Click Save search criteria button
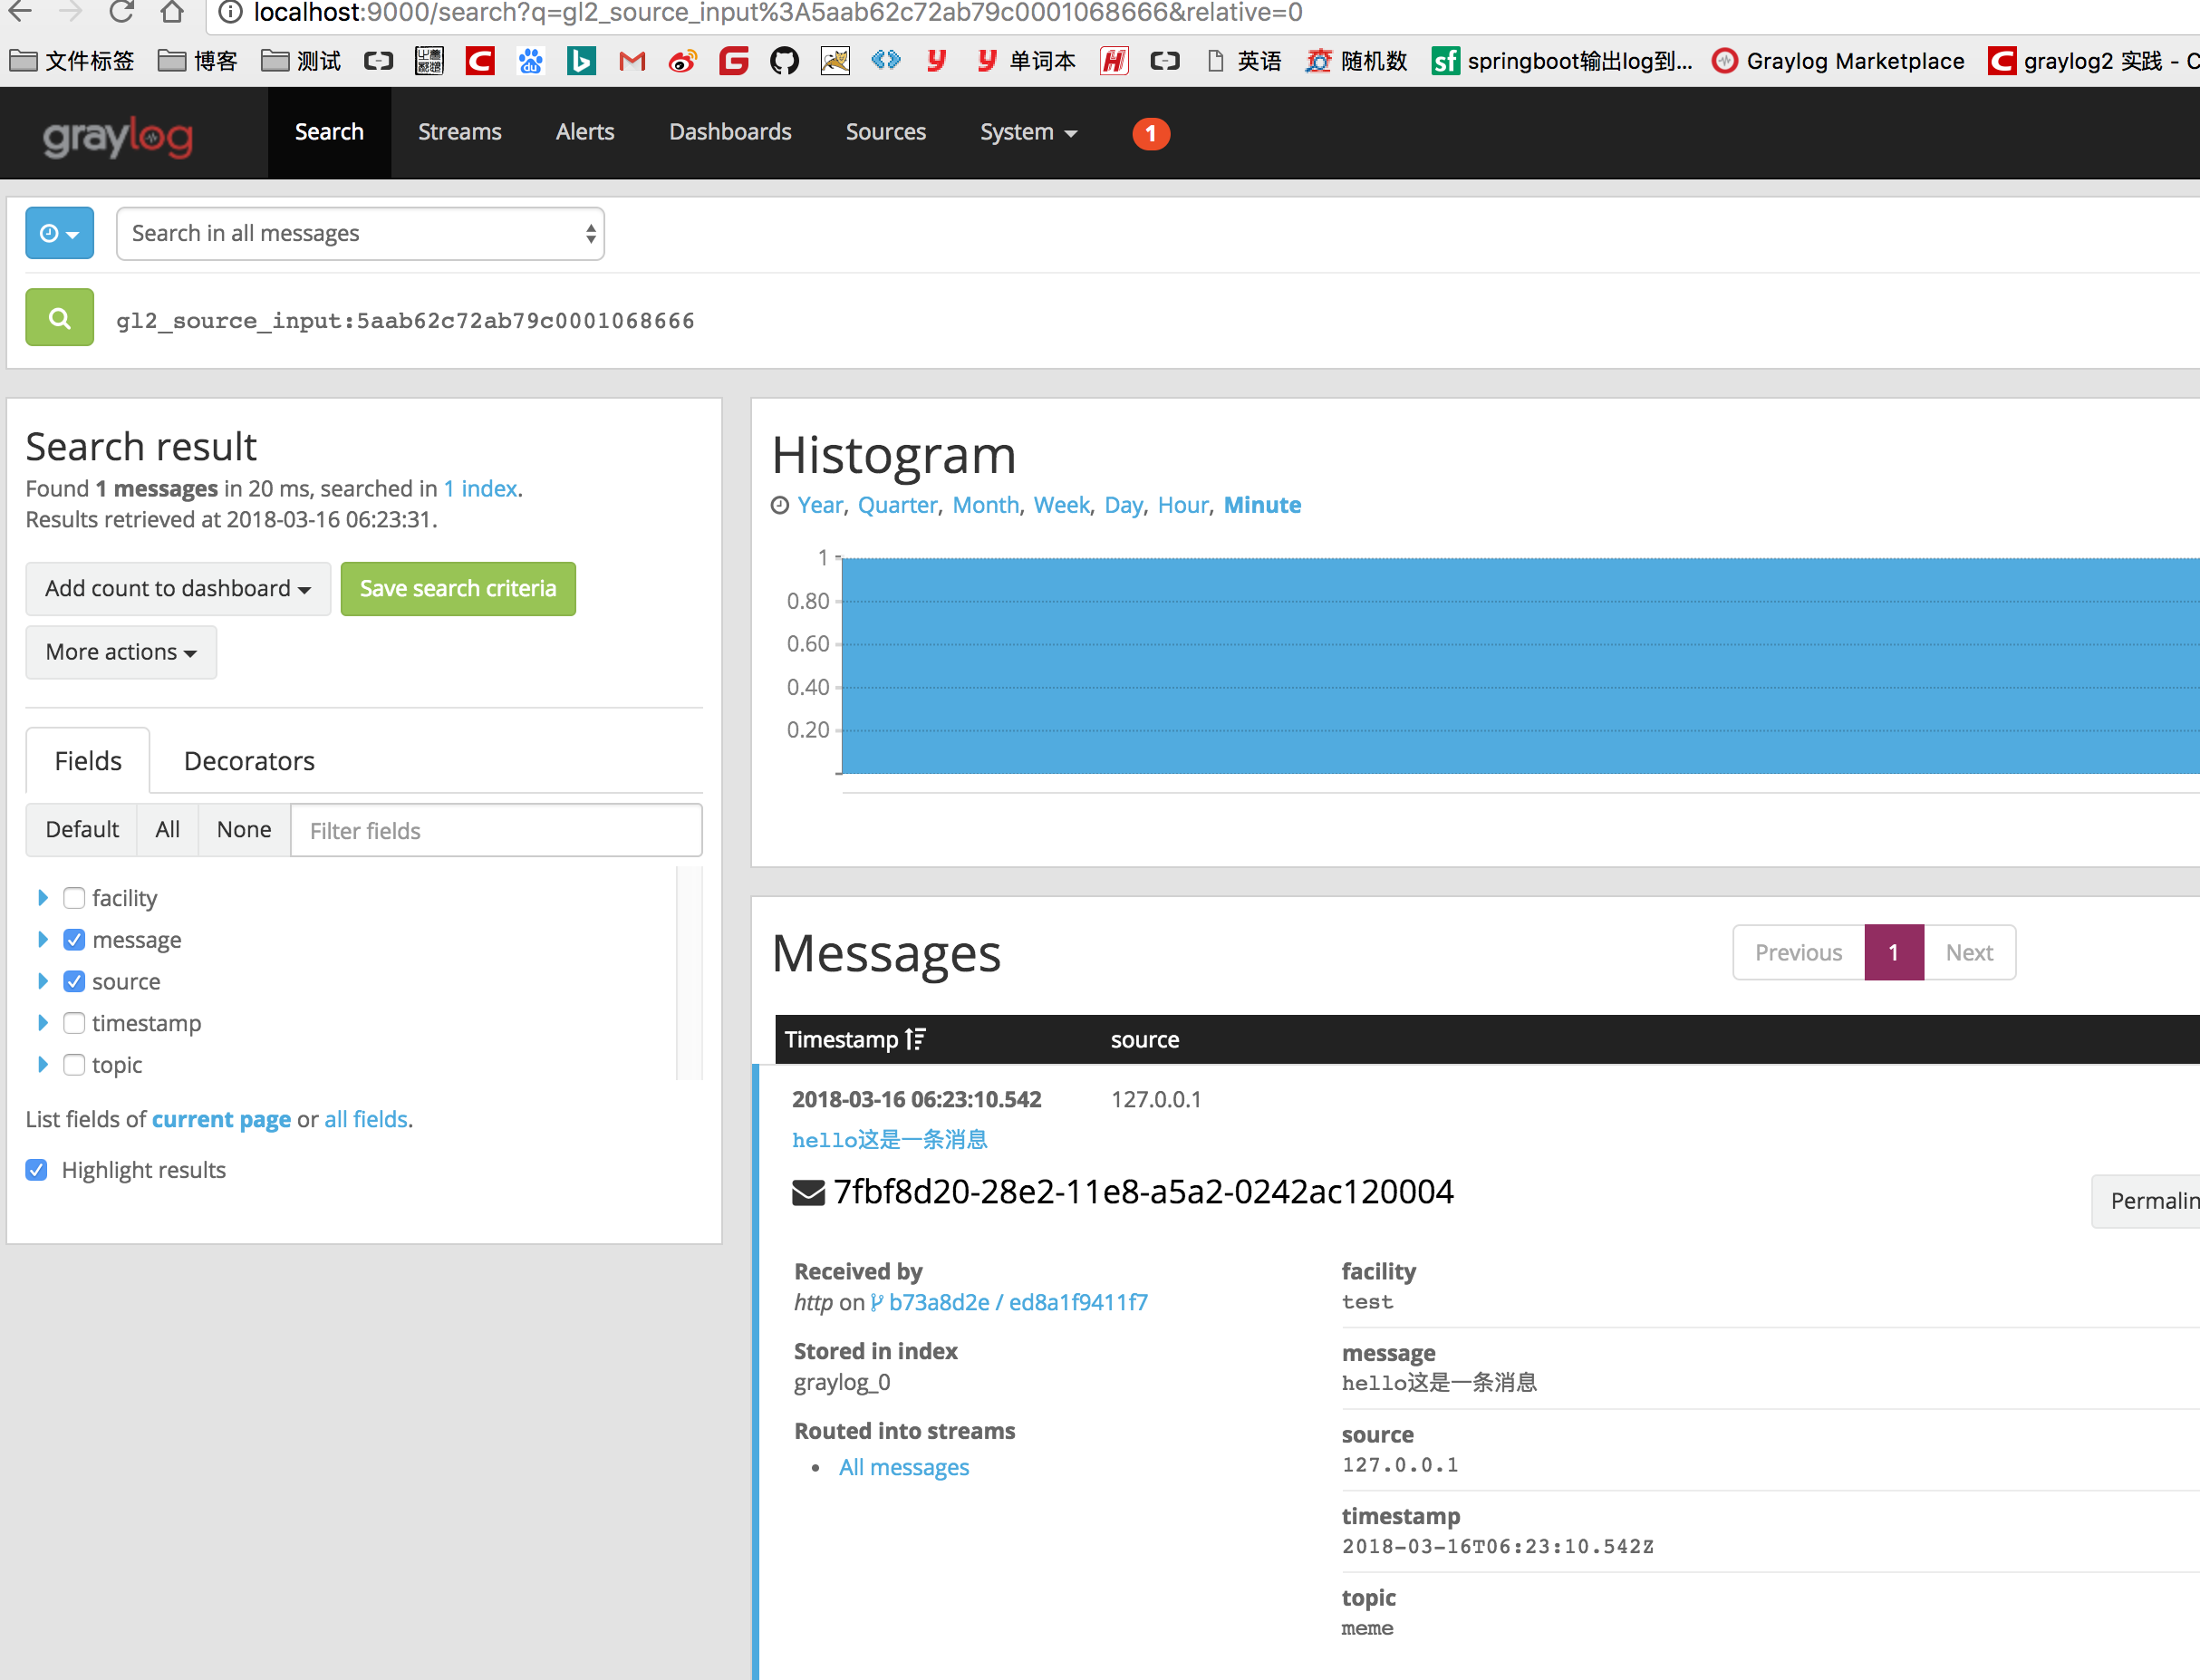Screen dimensions: 2200x1680 pyautogui.click(x=457, y=588)
